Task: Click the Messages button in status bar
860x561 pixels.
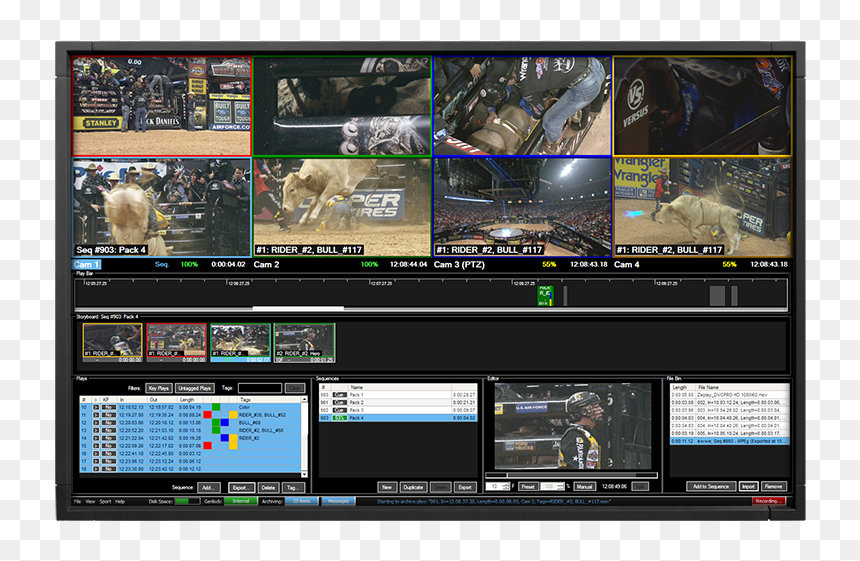Action: pos(338,501)
